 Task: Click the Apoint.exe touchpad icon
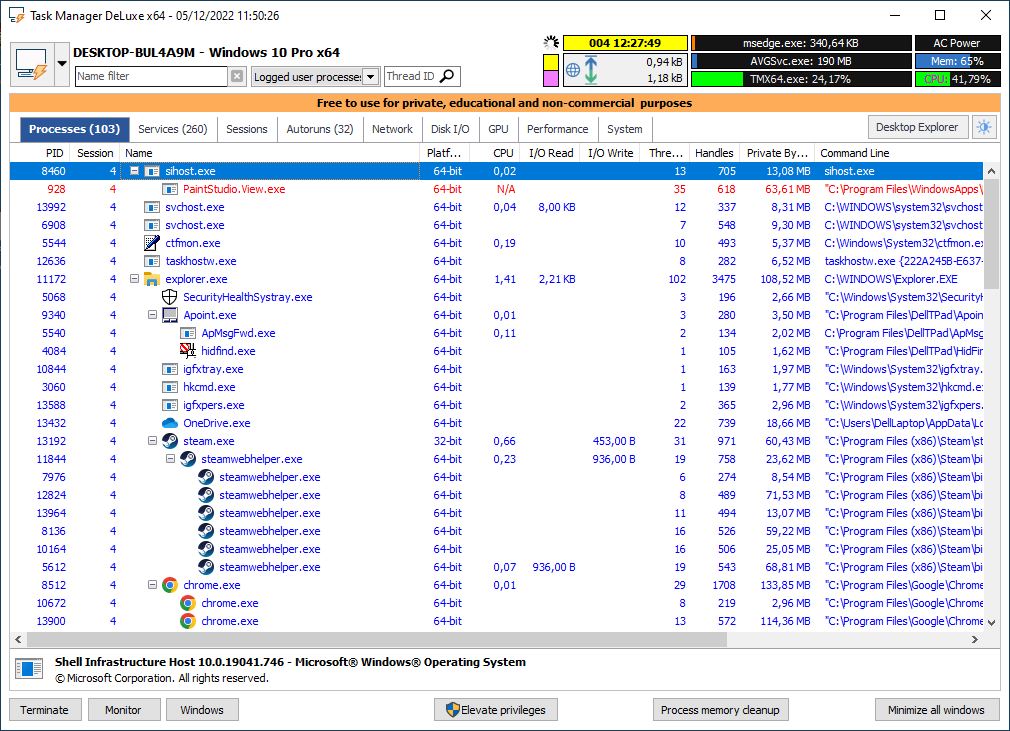click(170, 315)
